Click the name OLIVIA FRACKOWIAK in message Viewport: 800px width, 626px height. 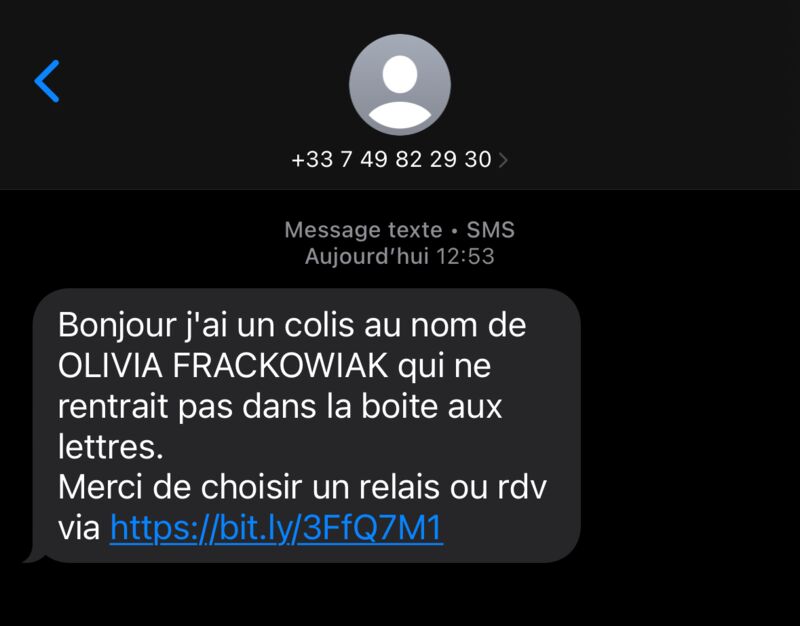223,365
